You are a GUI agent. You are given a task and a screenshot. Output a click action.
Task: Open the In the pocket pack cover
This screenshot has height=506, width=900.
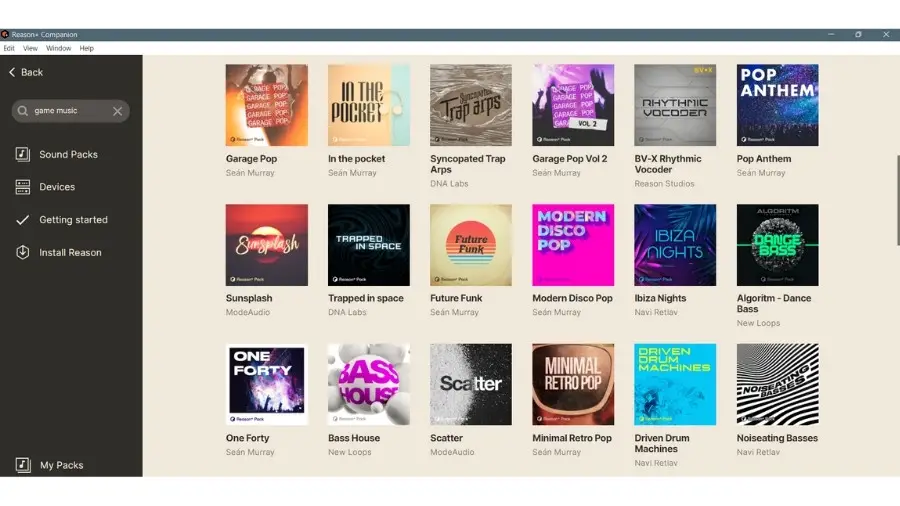click(x=368, y=105)
